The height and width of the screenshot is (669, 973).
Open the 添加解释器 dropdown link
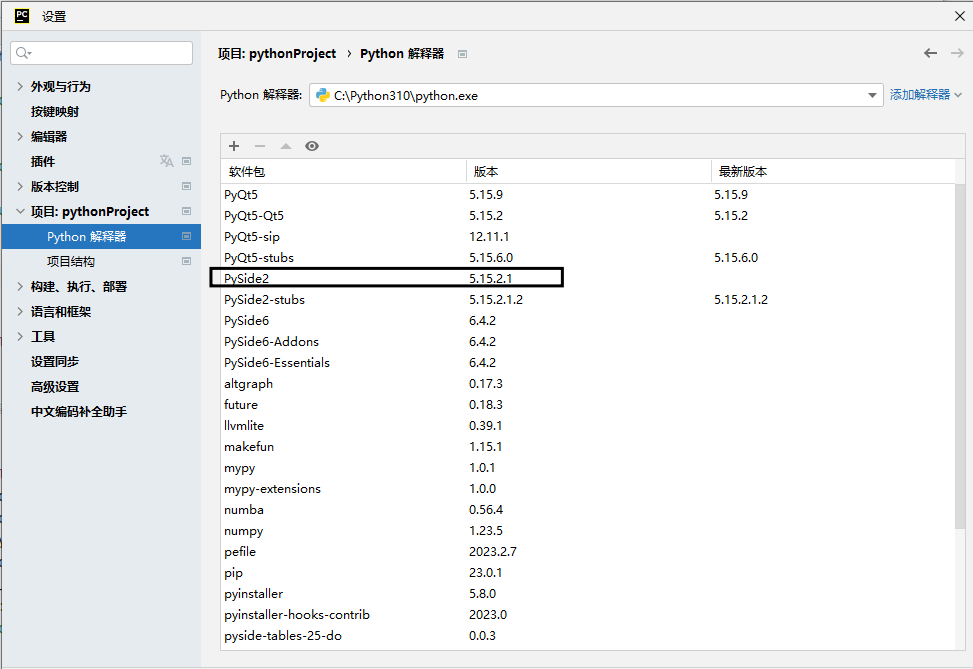click(925, 94)
